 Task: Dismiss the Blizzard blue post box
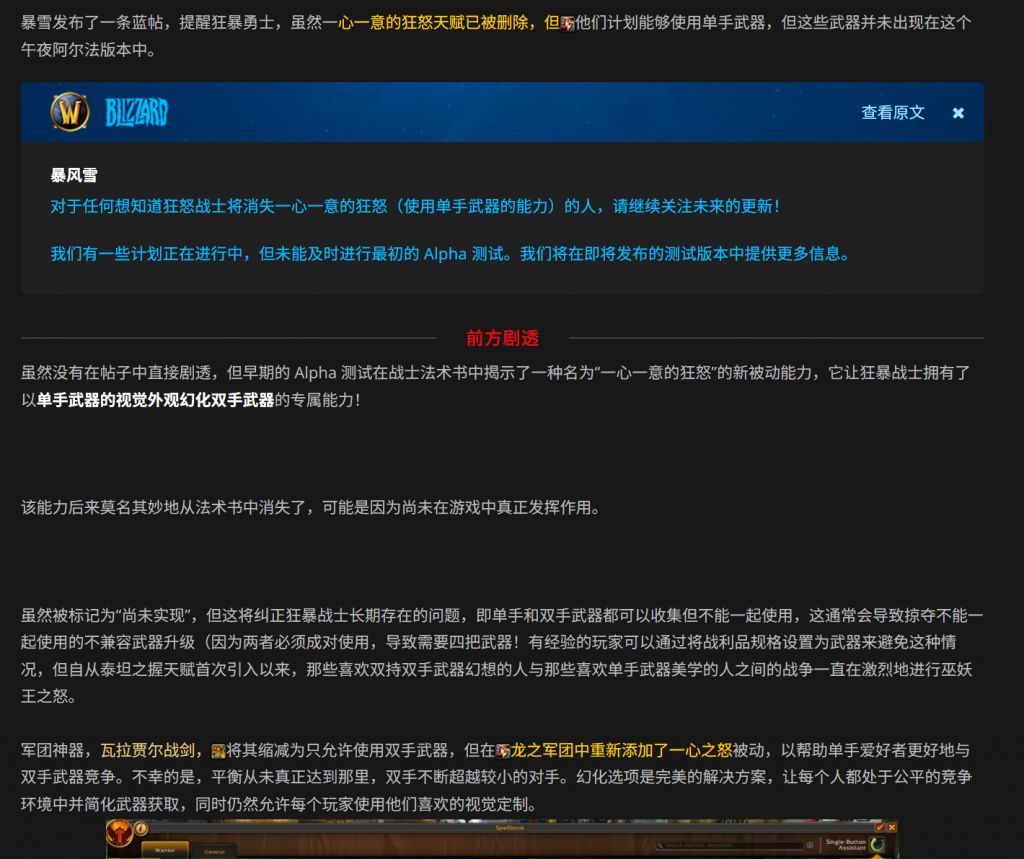pos(958,113)
